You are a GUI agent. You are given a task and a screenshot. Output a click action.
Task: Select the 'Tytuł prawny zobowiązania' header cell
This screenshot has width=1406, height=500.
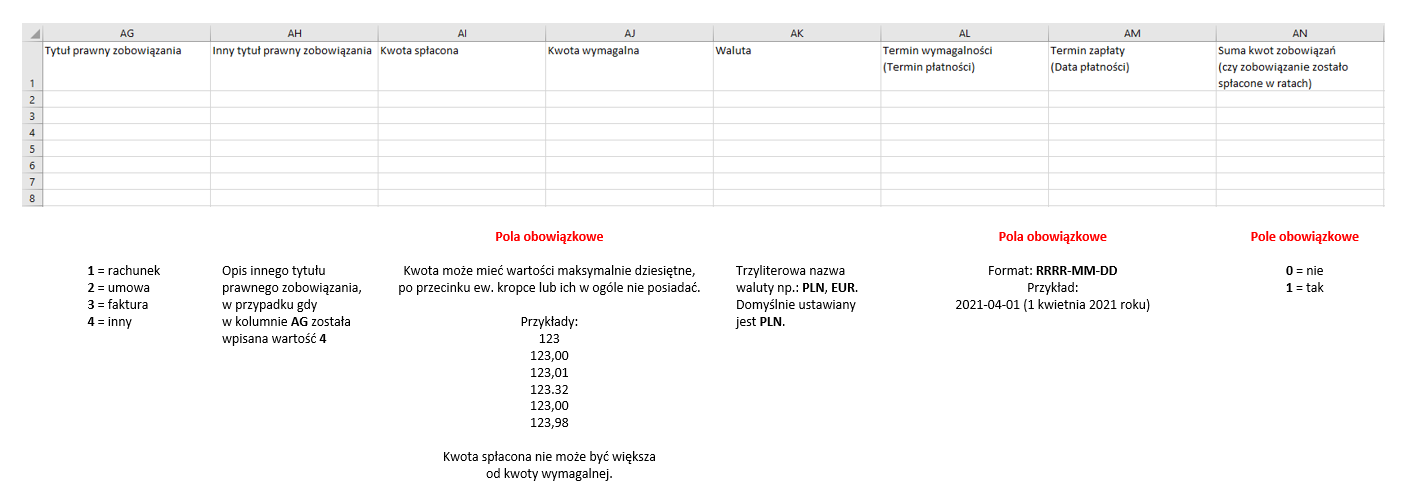coord(126,66)
